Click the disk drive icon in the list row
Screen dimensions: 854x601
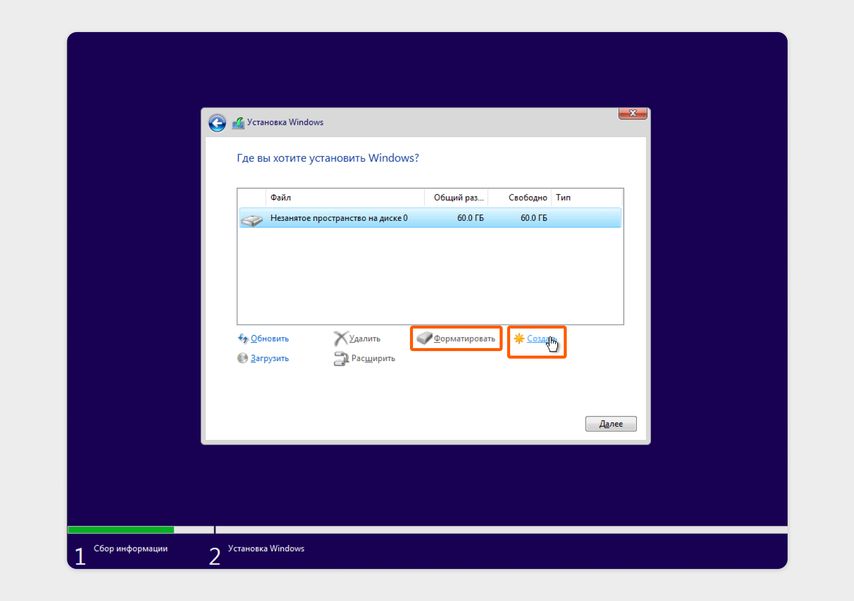click(252, 220)
